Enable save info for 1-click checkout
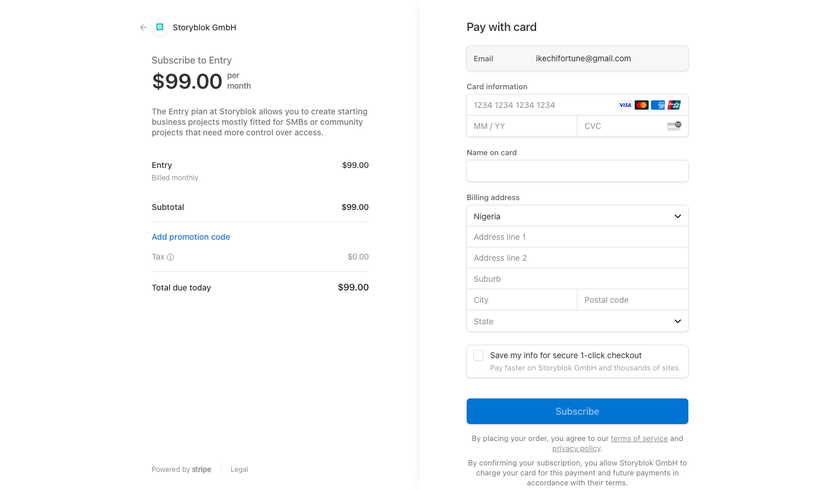 point(479,355)
